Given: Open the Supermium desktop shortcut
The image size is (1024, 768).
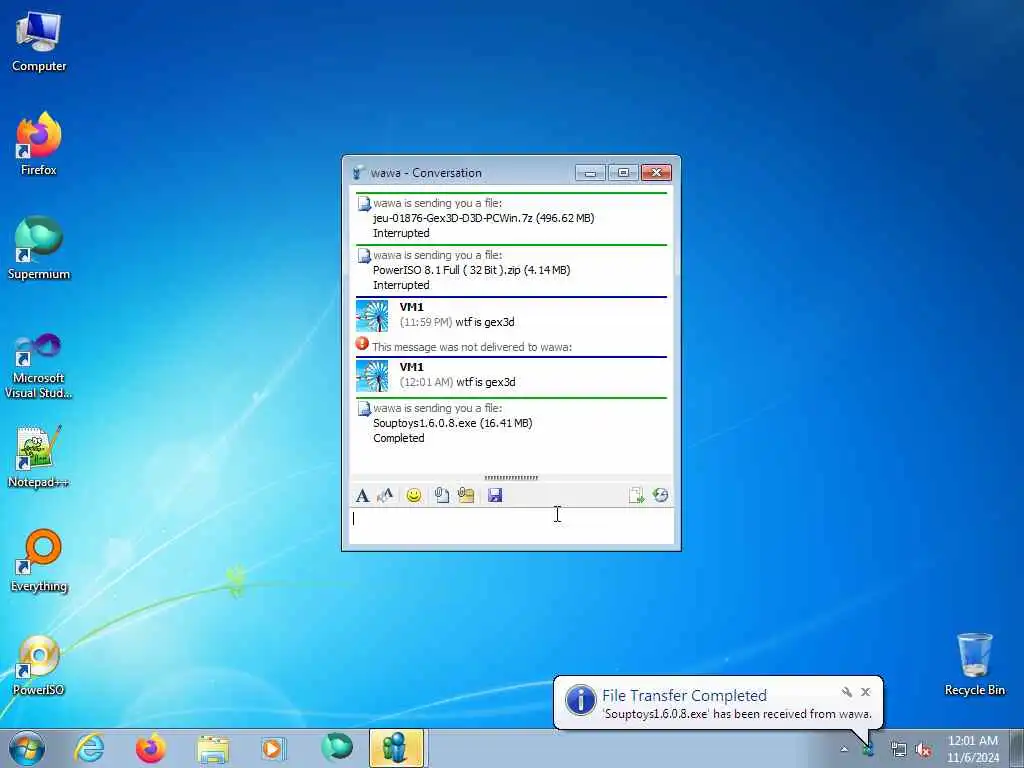Looking at the screenshot, I should point(39,249).
